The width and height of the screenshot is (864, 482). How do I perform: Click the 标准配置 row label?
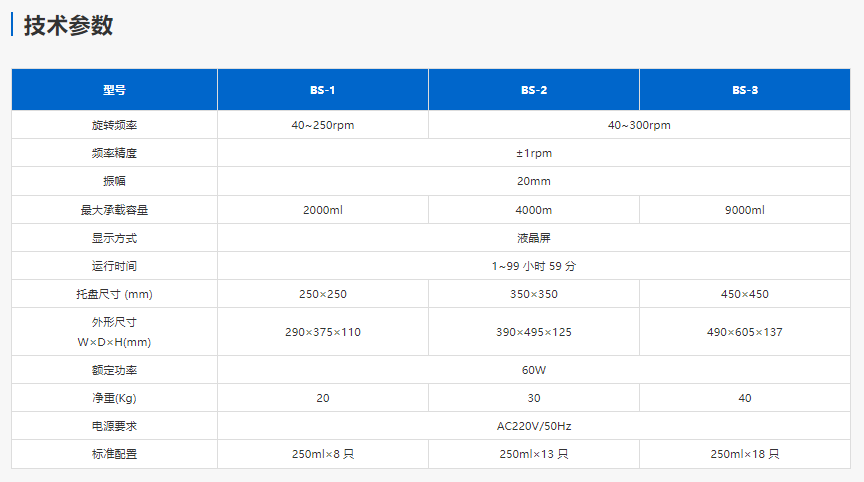pos(114,454)
